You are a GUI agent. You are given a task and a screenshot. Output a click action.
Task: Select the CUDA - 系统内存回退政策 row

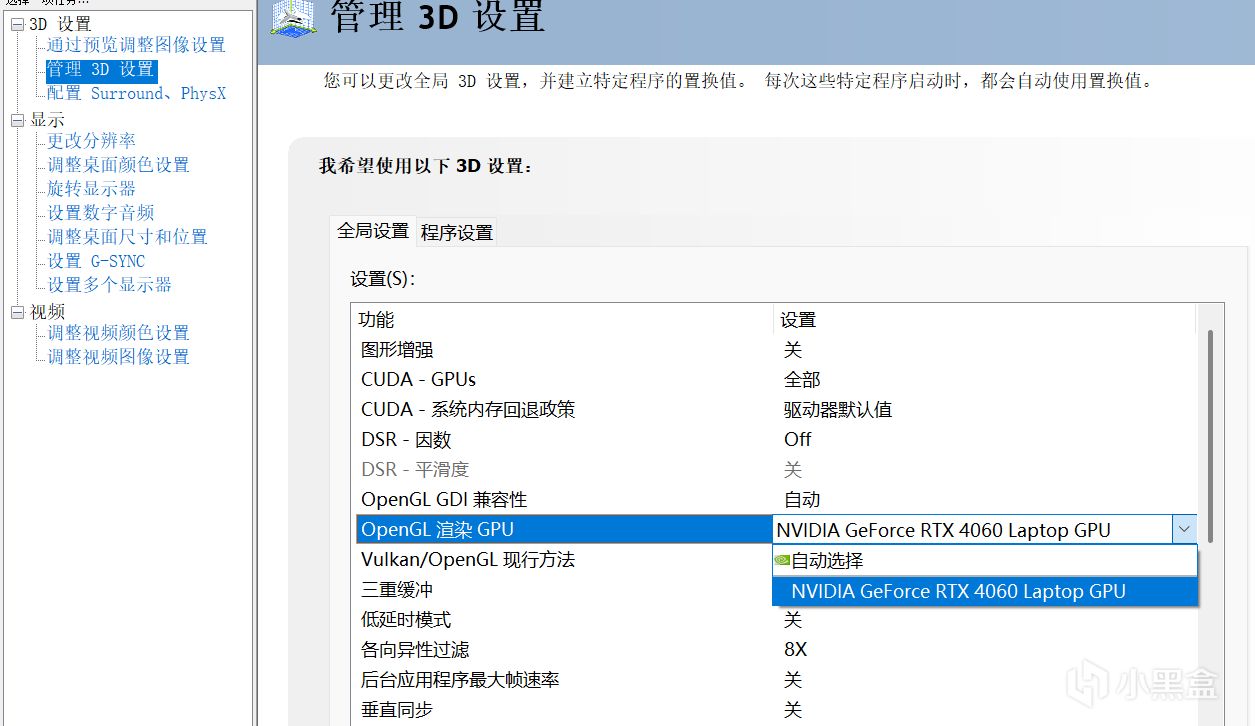click(776, 410)
